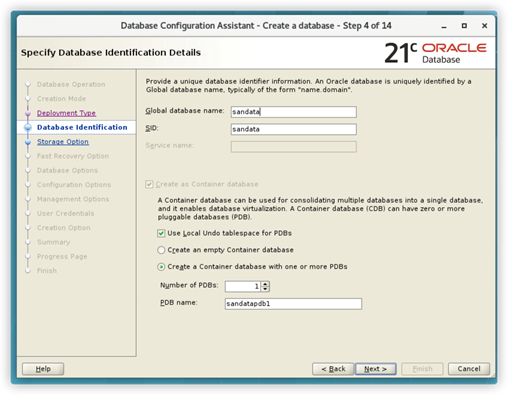Click Creation Mode step in sidebar

[61, 99]
